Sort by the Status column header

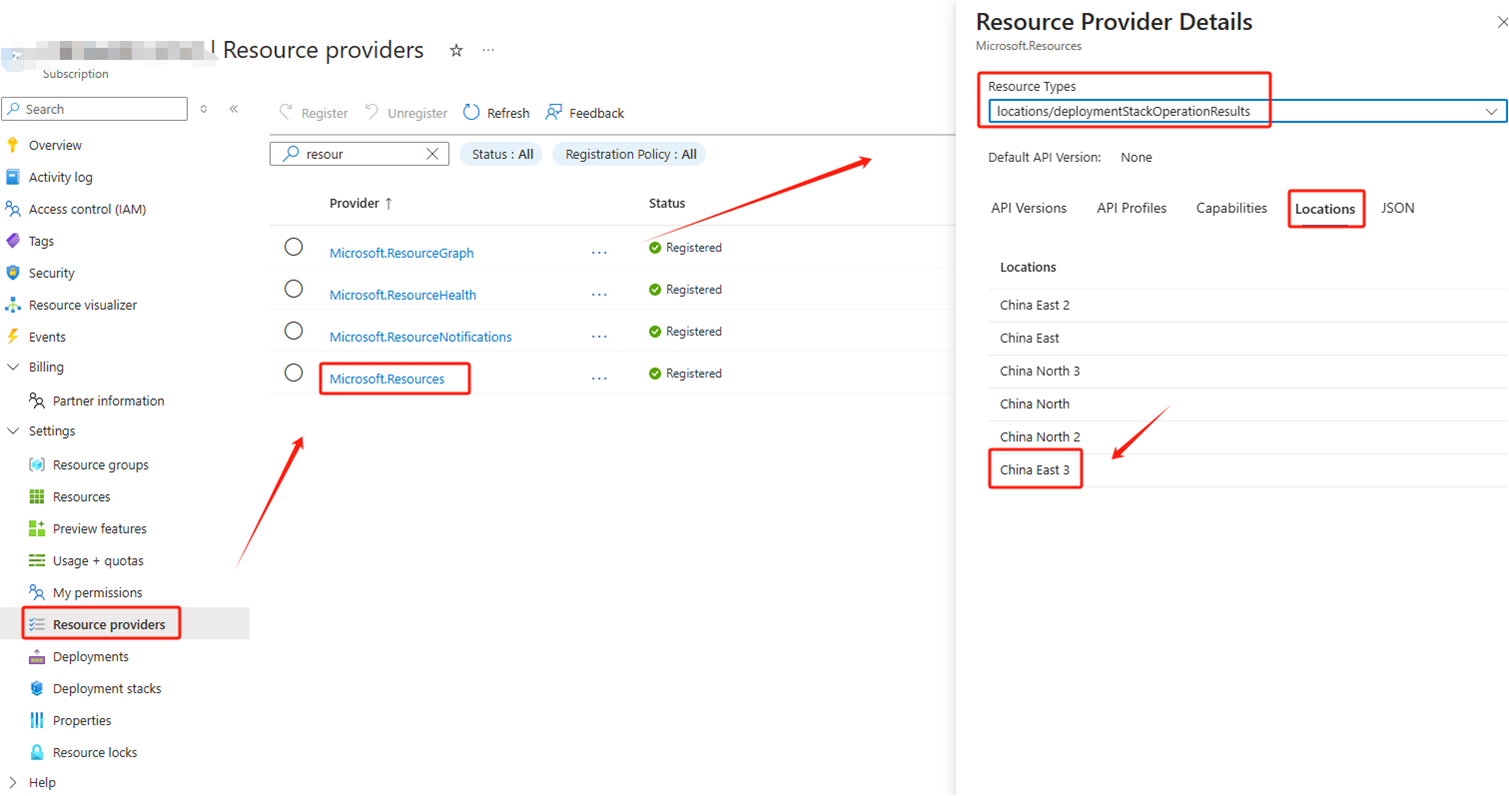[x=667, y=203]
